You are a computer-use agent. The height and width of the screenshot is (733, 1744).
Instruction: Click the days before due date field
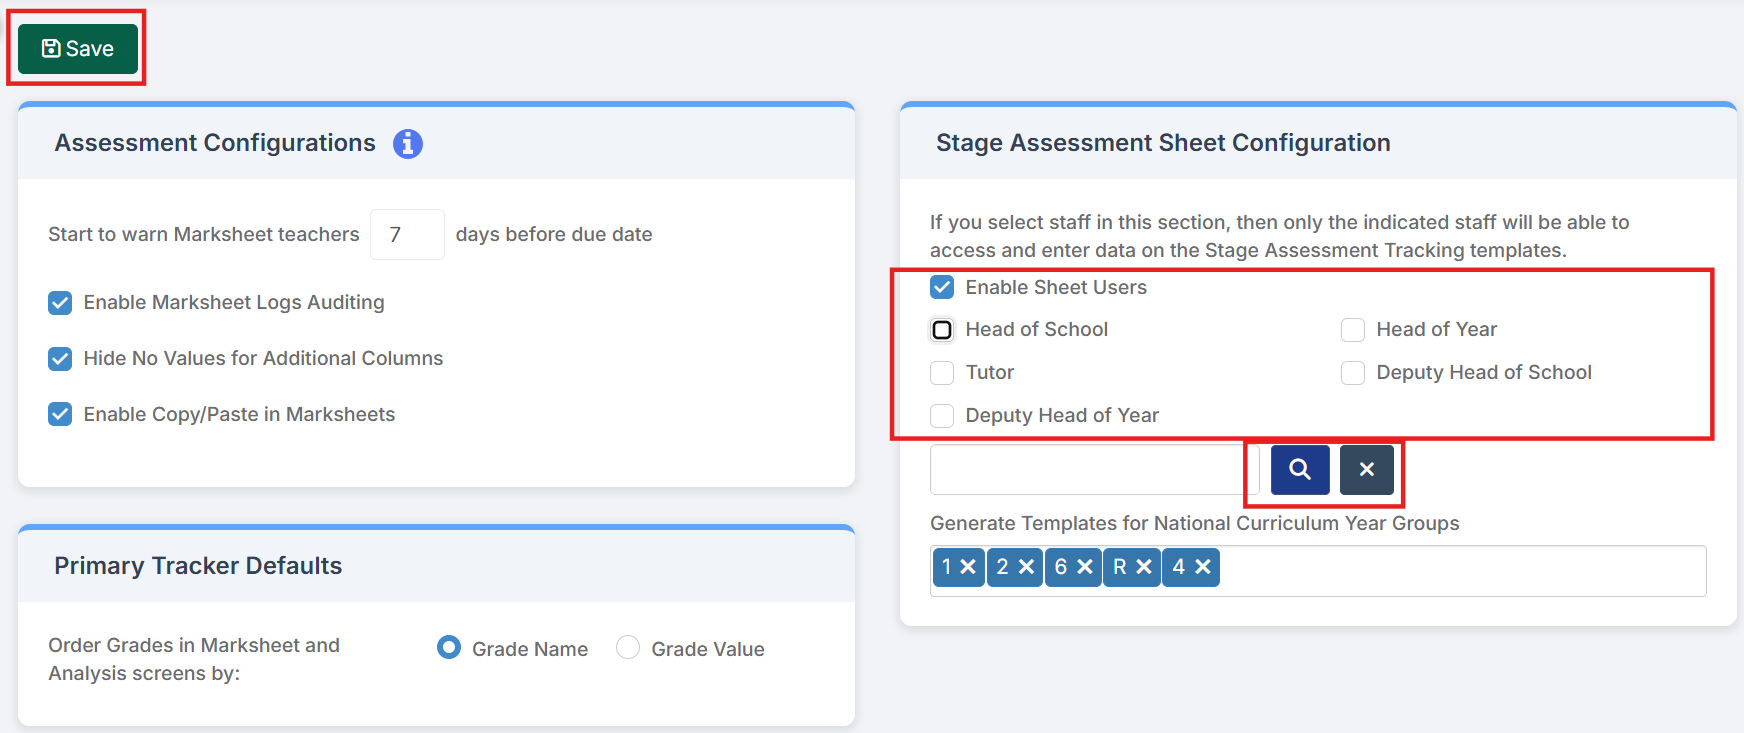pyautogui.click(x=407, y=235)
